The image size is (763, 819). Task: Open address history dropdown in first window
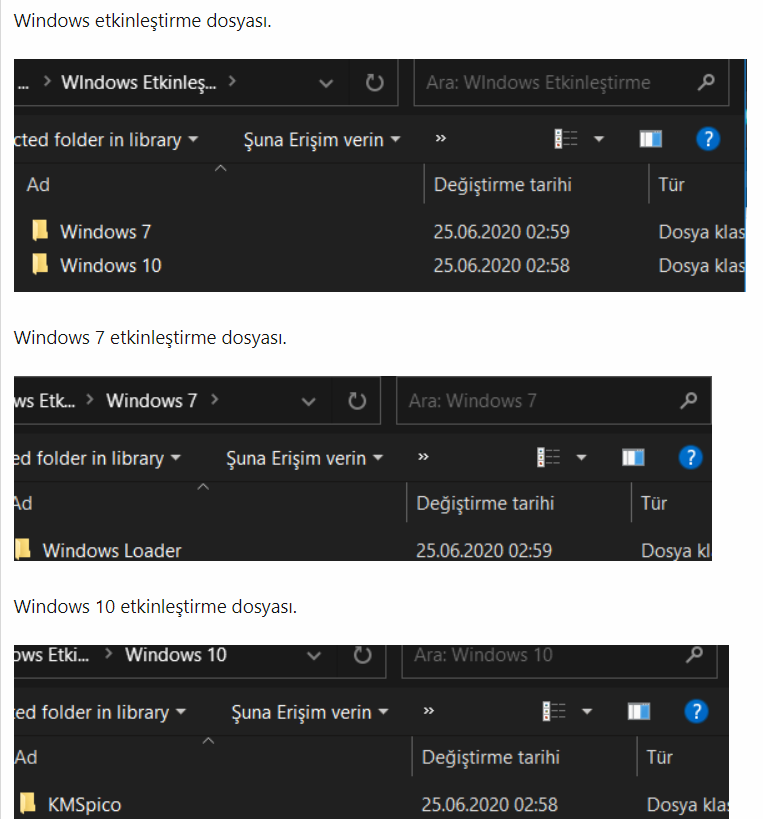(326, 83)
